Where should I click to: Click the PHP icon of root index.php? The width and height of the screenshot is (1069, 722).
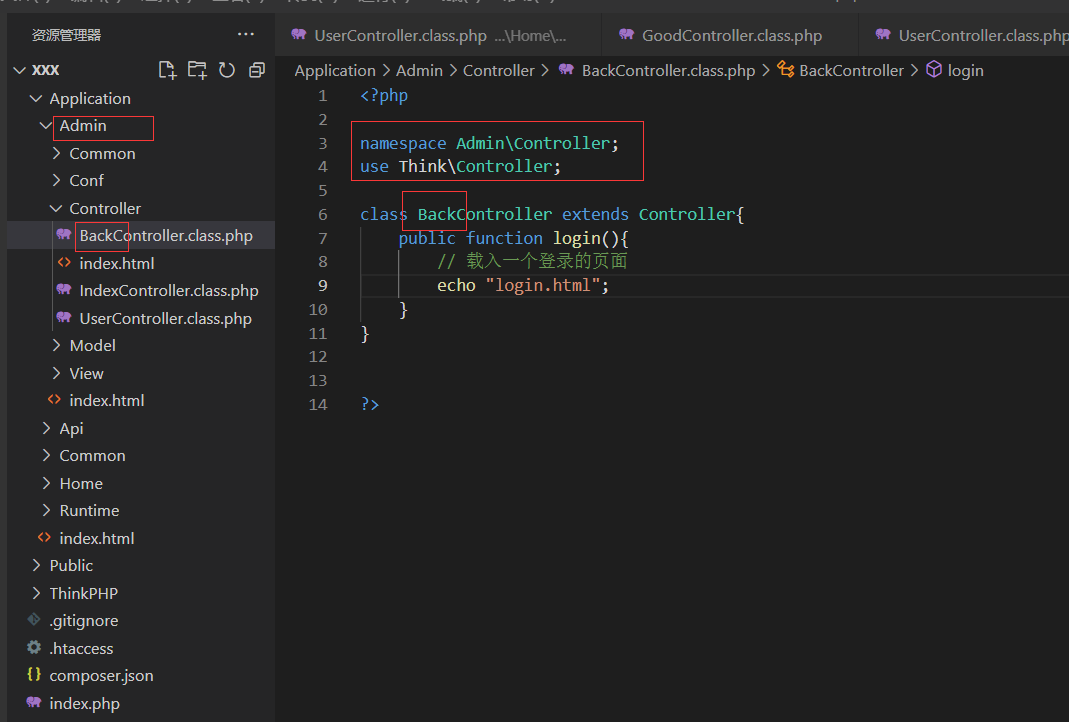tap(34, 703)
